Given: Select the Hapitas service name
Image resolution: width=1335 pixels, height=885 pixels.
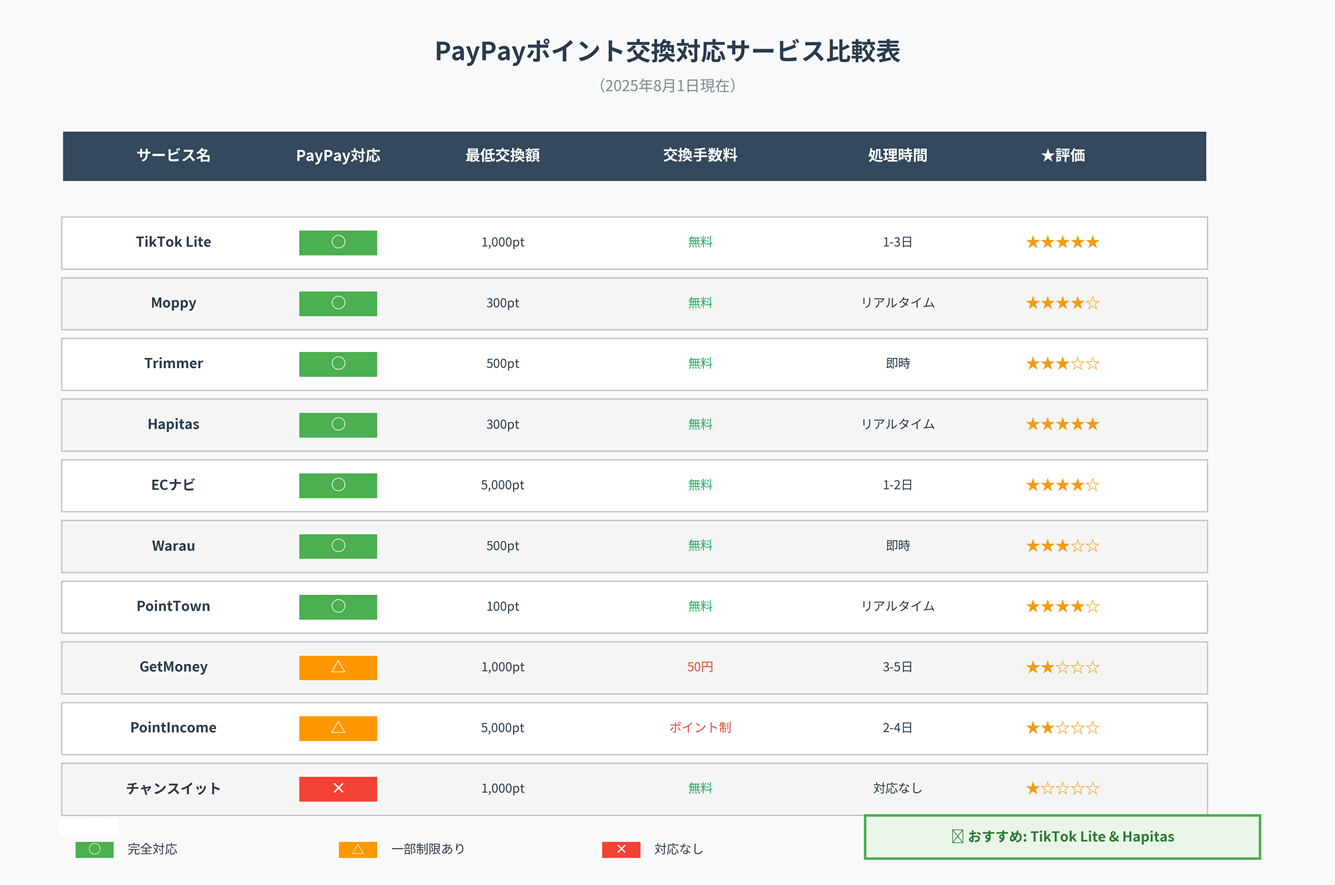Looking at the screenshot, I should pyautogui.click(x=174, y=424).
